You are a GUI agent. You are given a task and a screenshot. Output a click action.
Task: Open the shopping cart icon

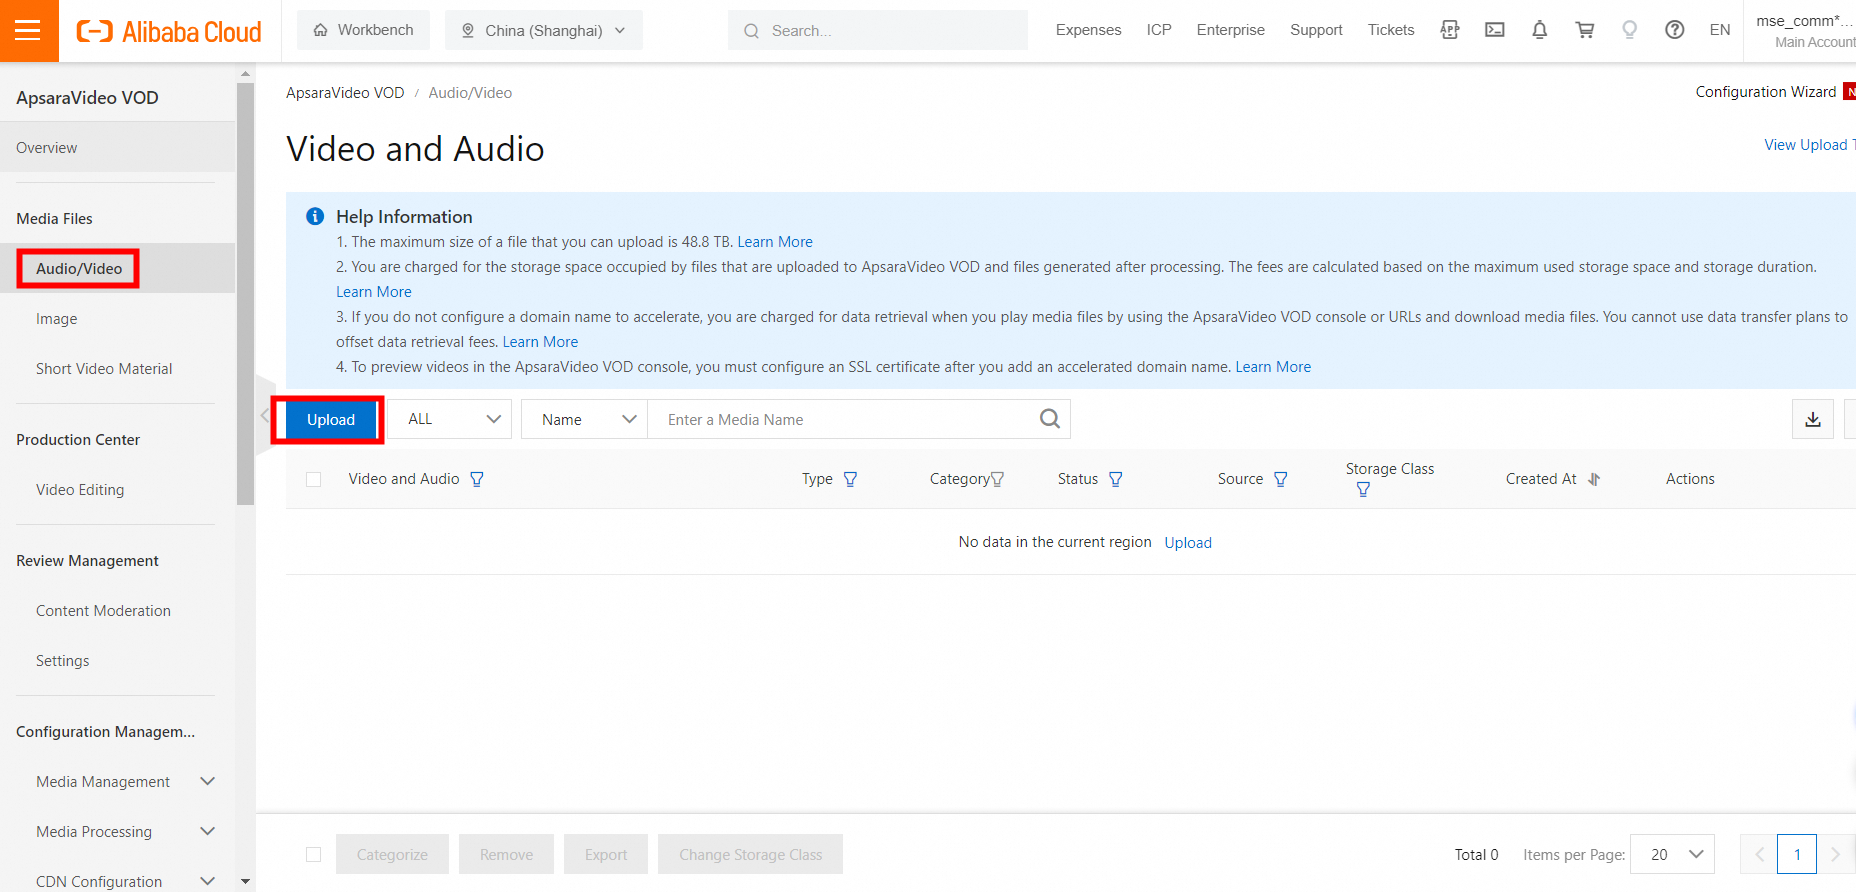tap(1584, 30)
